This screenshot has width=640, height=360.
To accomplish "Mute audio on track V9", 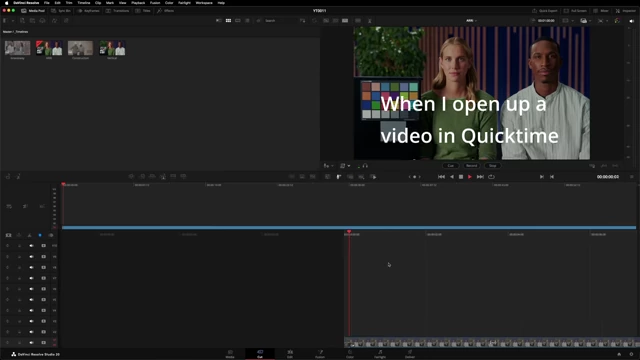I will click(31, 257).
